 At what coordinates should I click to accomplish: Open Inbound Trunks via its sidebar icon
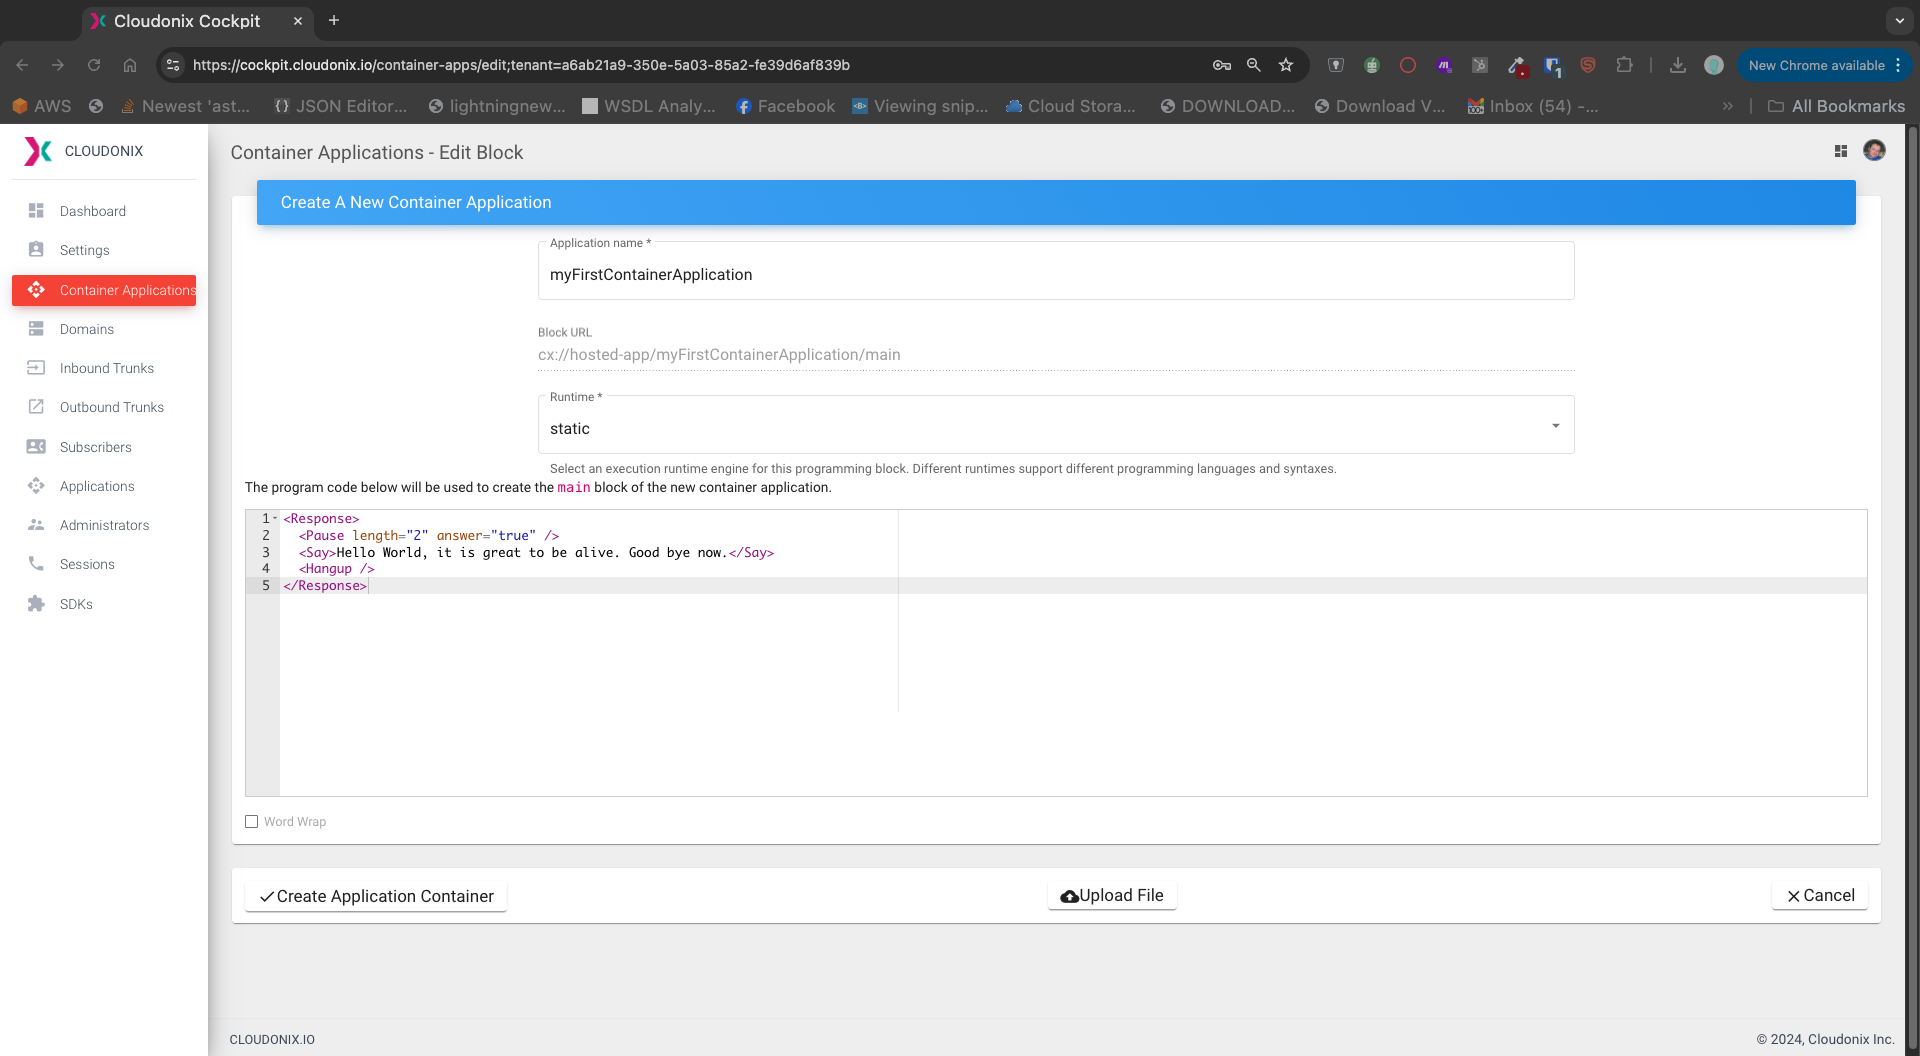(36, 368)
